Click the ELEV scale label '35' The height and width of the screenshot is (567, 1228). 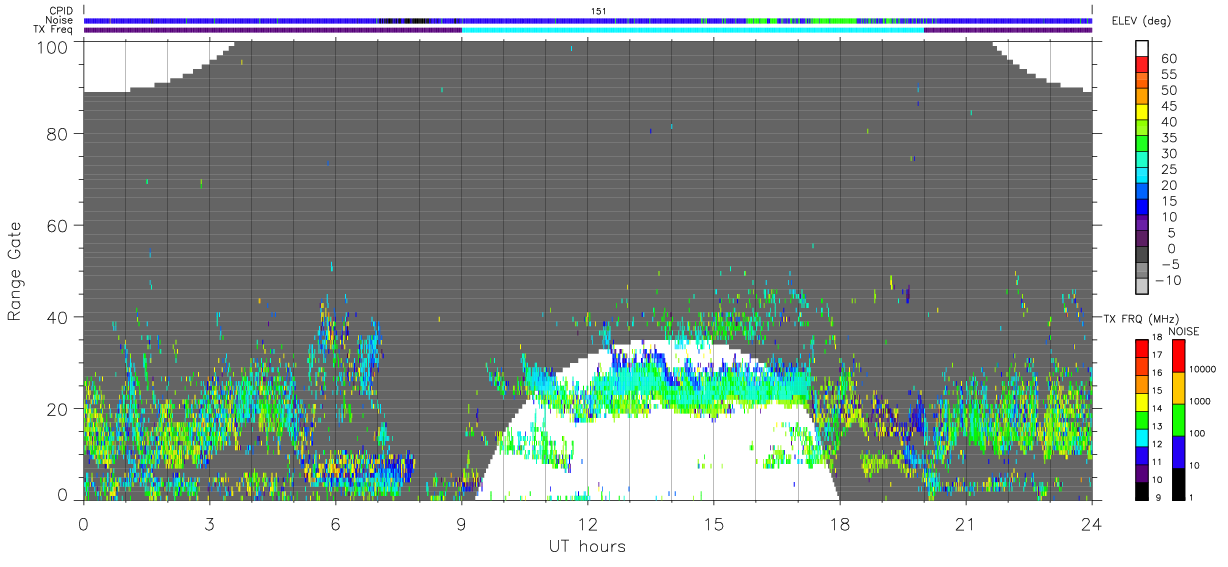(x=1170, y=138)
